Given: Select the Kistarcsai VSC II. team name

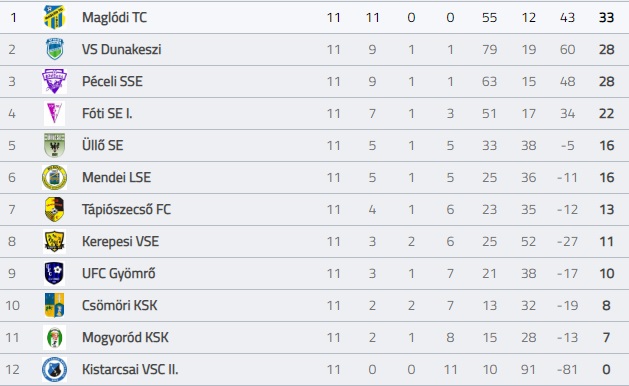Looking at the screenshot, I should click(x=130, y=369).
